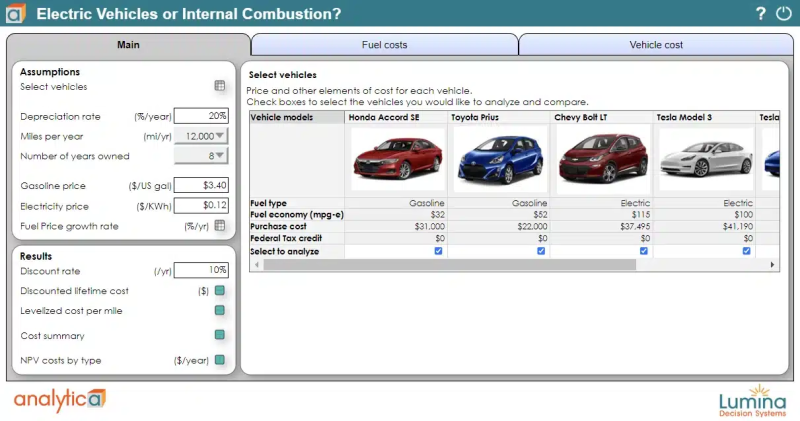Viewport: 800px width, 421px height.
Task: Switch to the Main tab
Action: pos(128,45)
